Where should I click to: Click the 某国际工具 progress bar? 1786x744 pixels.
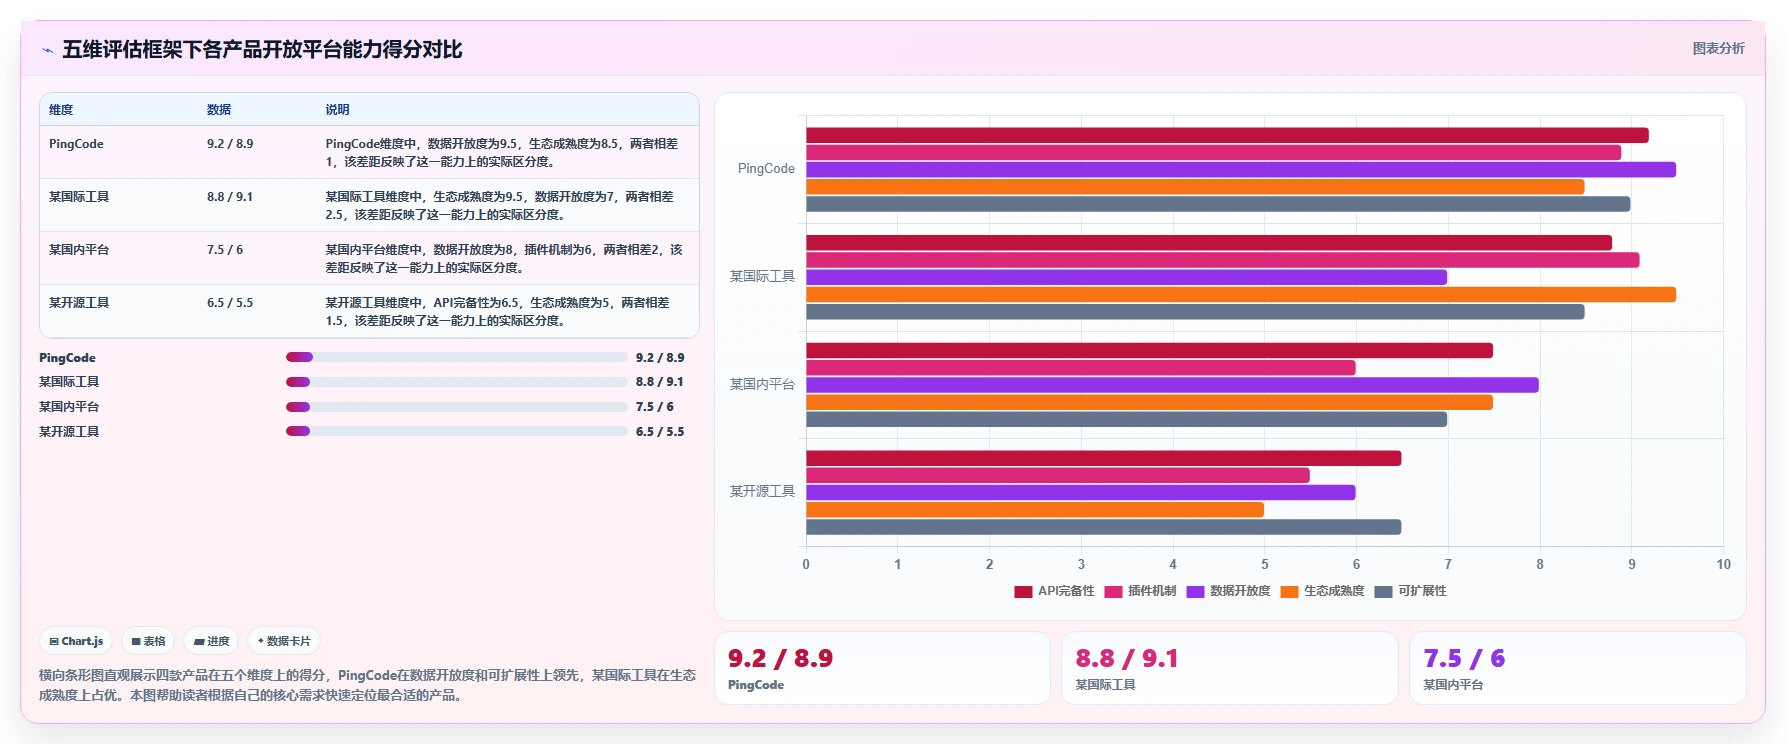pos(457,382)
